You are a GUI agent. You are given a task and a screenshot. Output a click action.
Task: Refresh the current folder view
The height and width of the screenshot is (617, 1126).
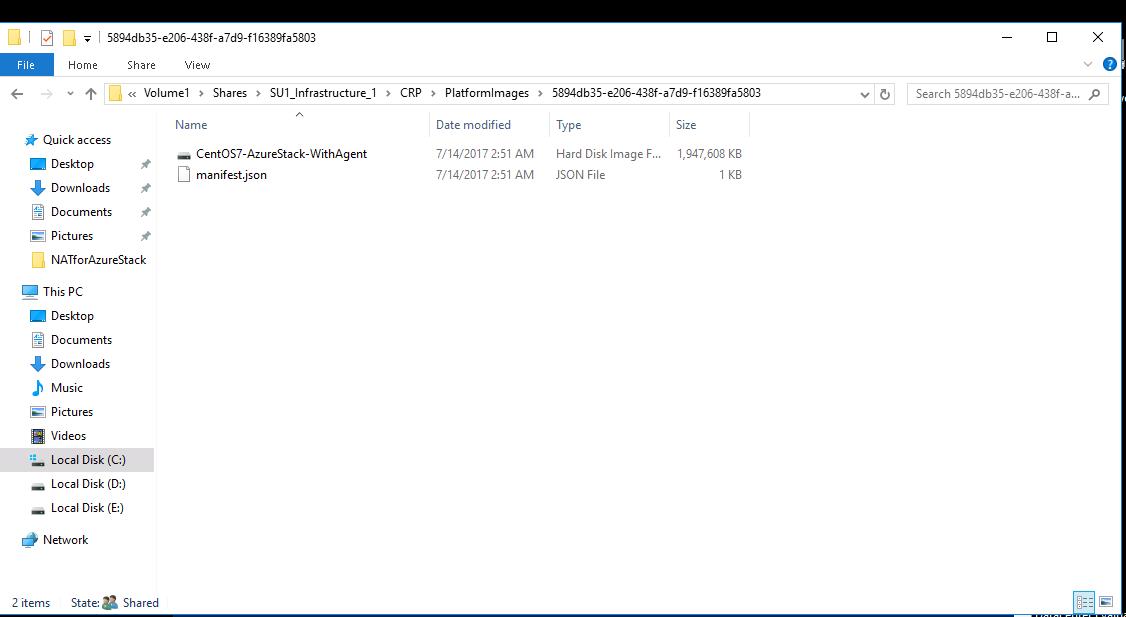click(885, 94)
